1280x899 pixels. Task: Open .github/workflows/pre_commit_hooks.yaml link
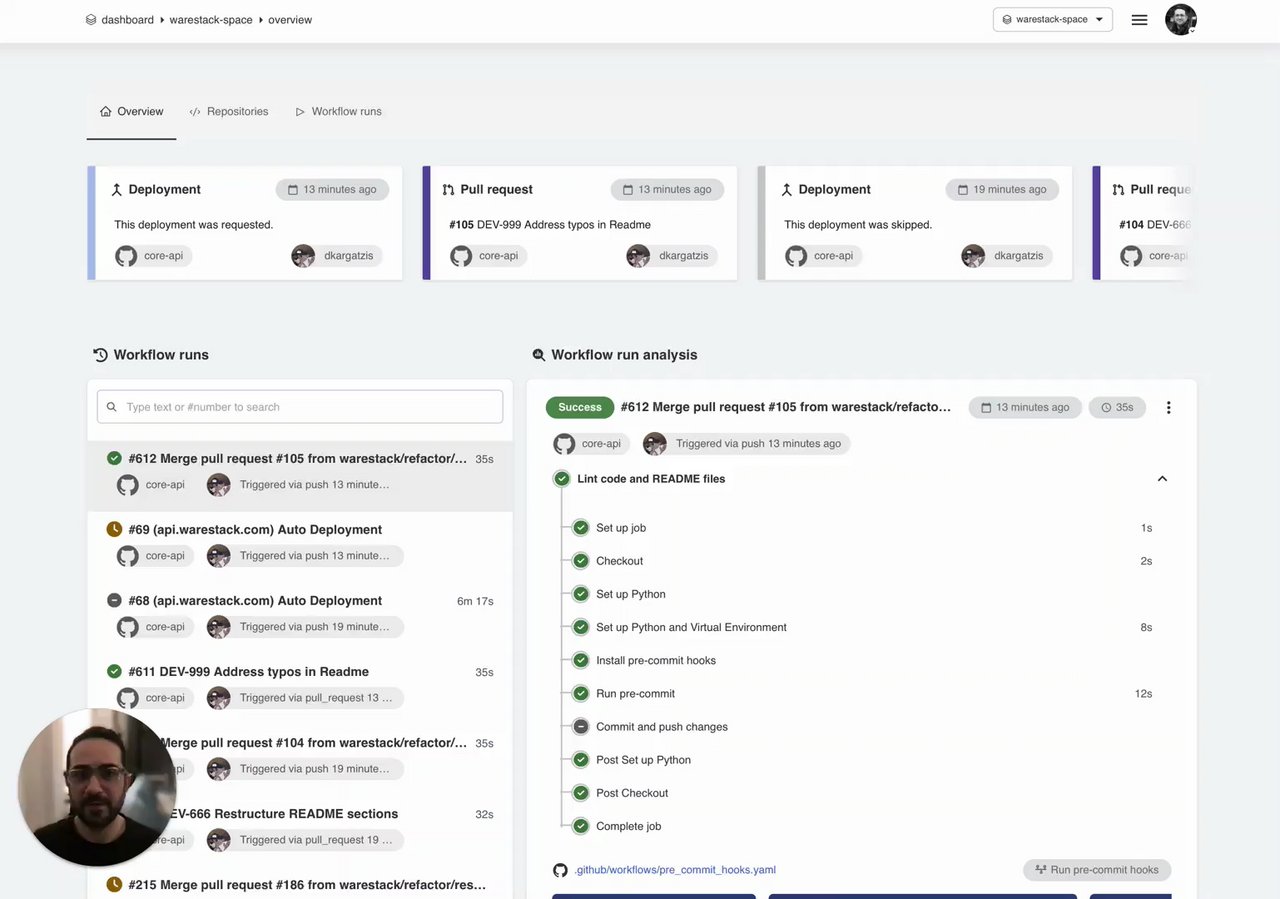(x=675, y=870)
